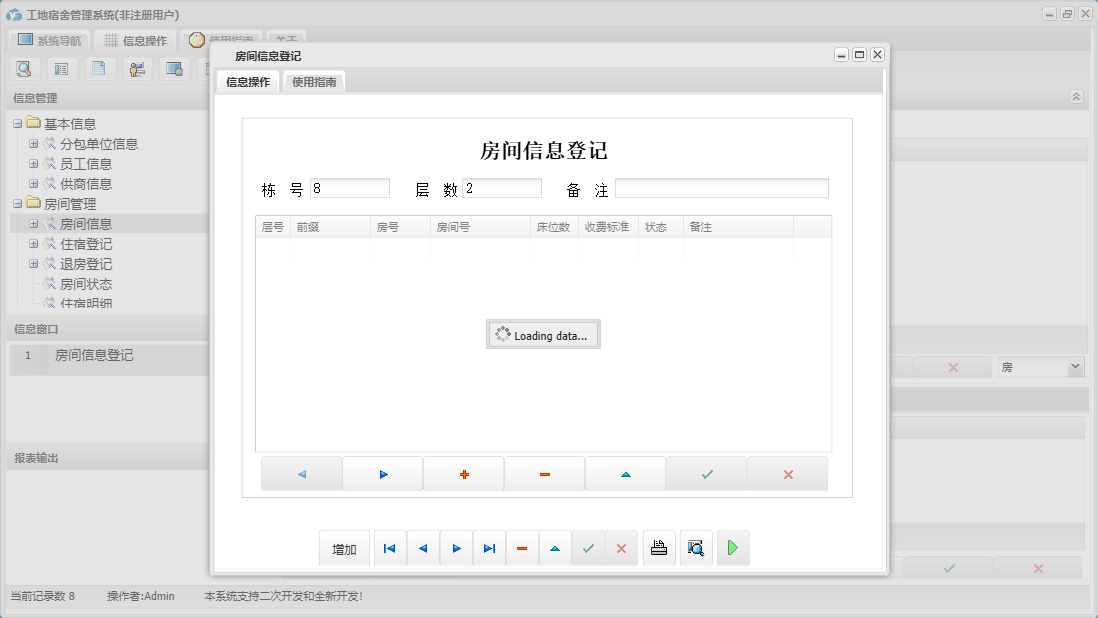Click the printer icon in bottom toolbar
Image resolution: width=1098 pixels, height=618 pixels.
(x=659, y=548)
